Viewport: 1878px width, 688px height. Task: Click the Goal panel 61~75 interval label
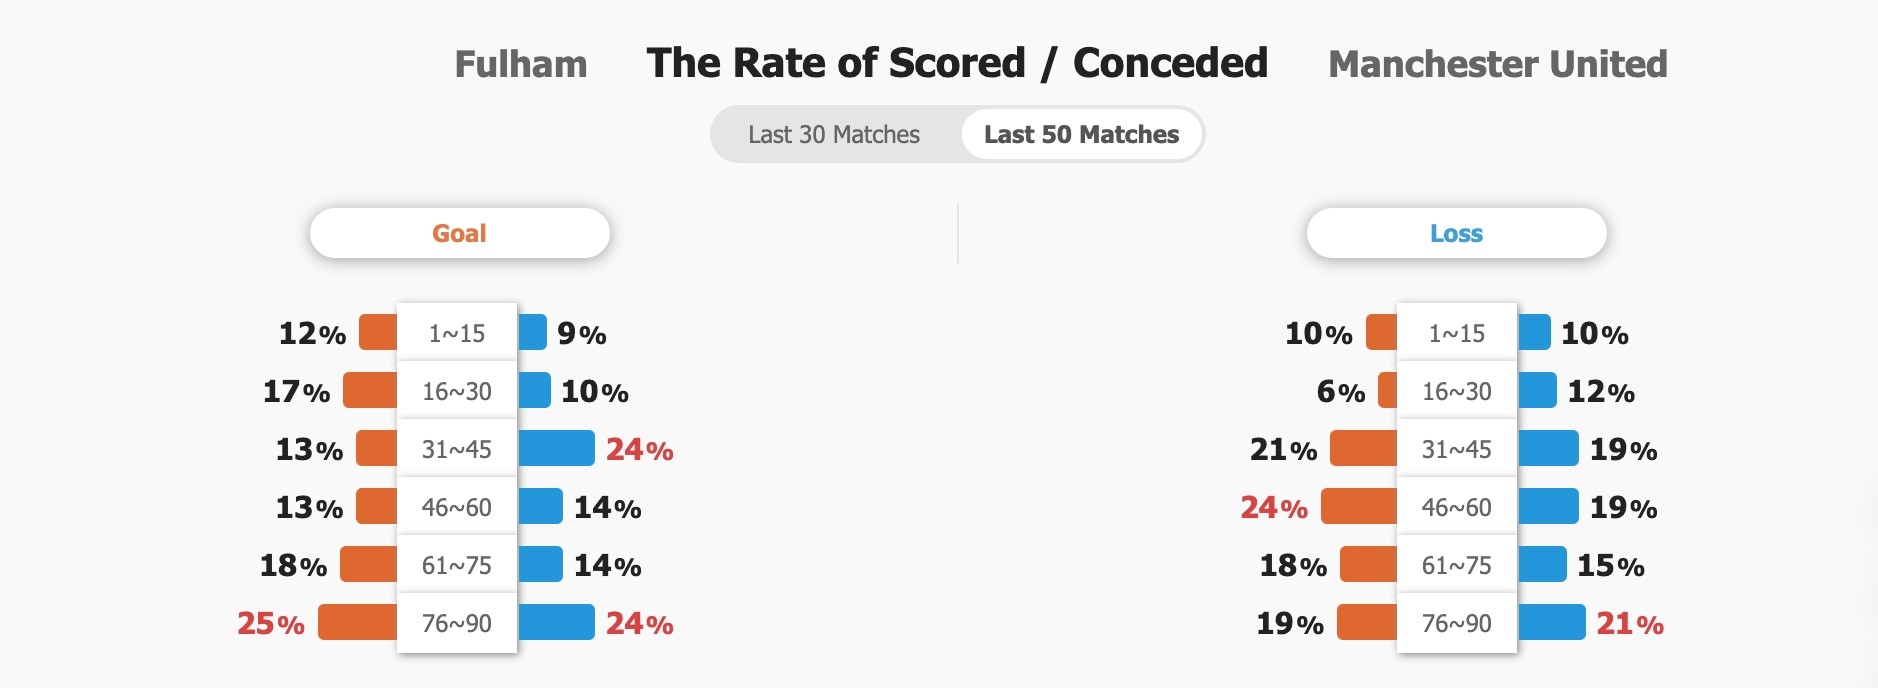[x=457, y=565]
